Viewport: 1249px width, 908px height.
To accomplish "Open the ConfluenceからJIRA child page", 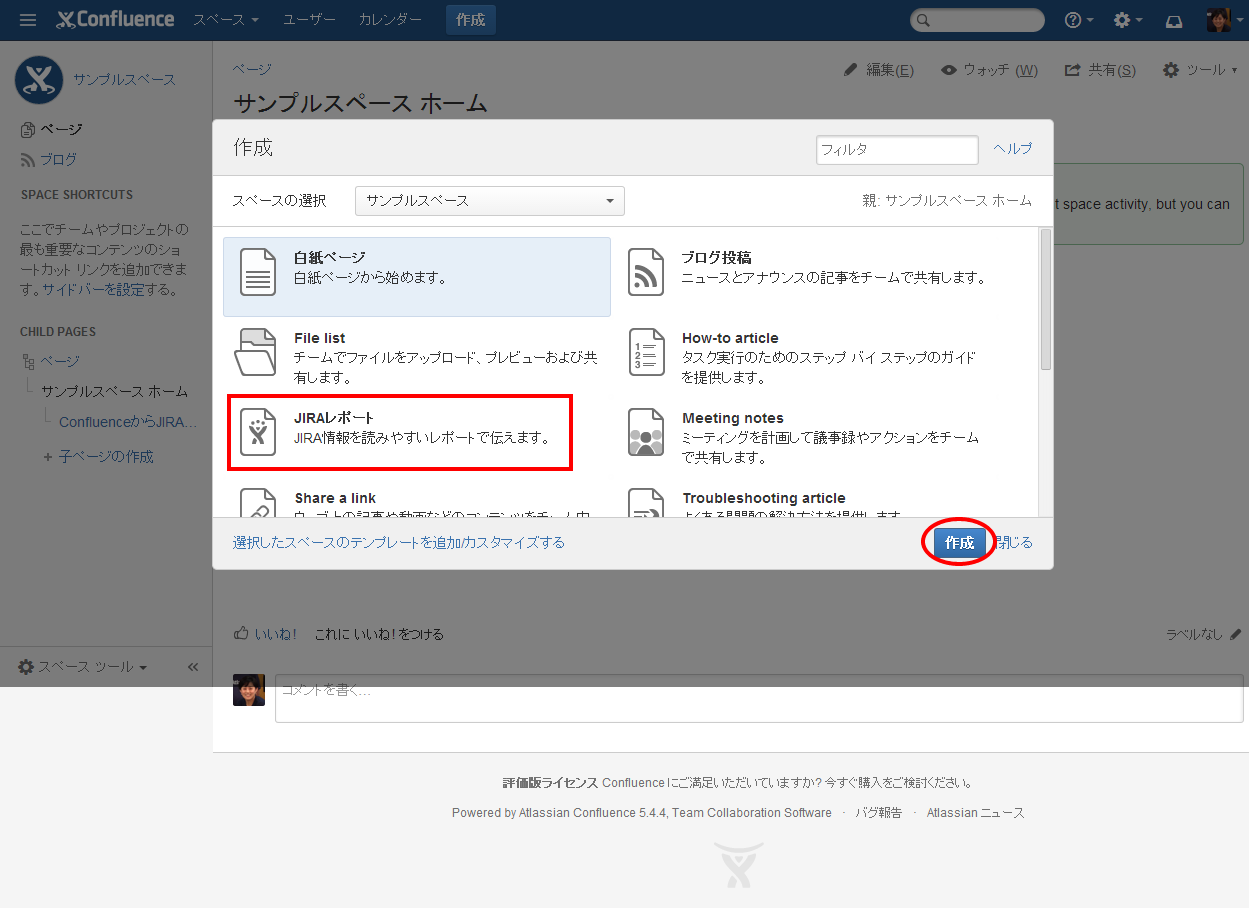I will (x=128, y=422).
